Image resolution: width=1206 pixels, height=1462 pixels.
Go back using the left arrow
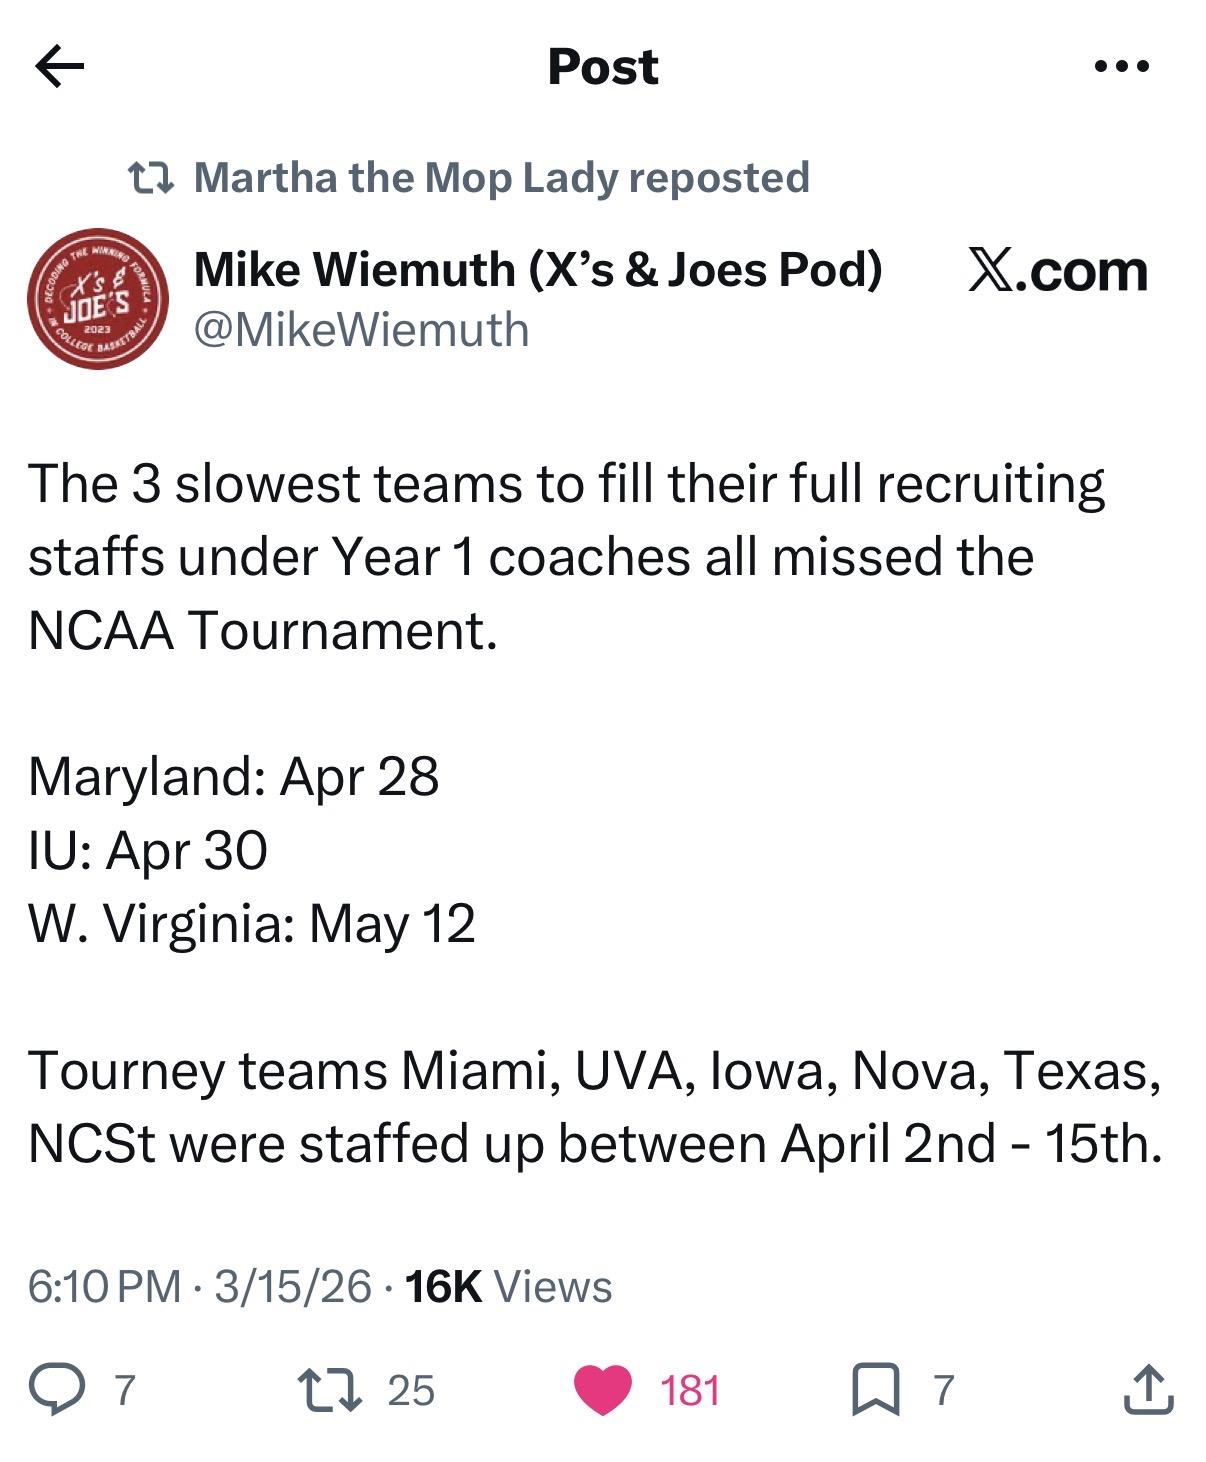point(60,67)
